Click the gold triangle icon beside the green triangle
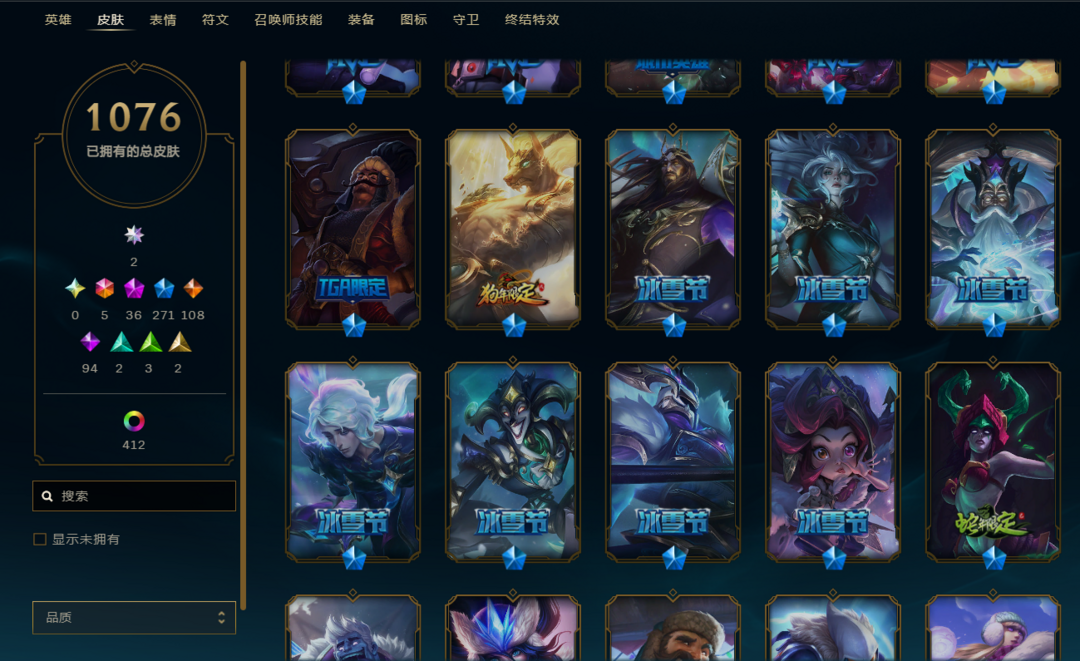This screenshot has height=661, width=1080. pos(180,342)
